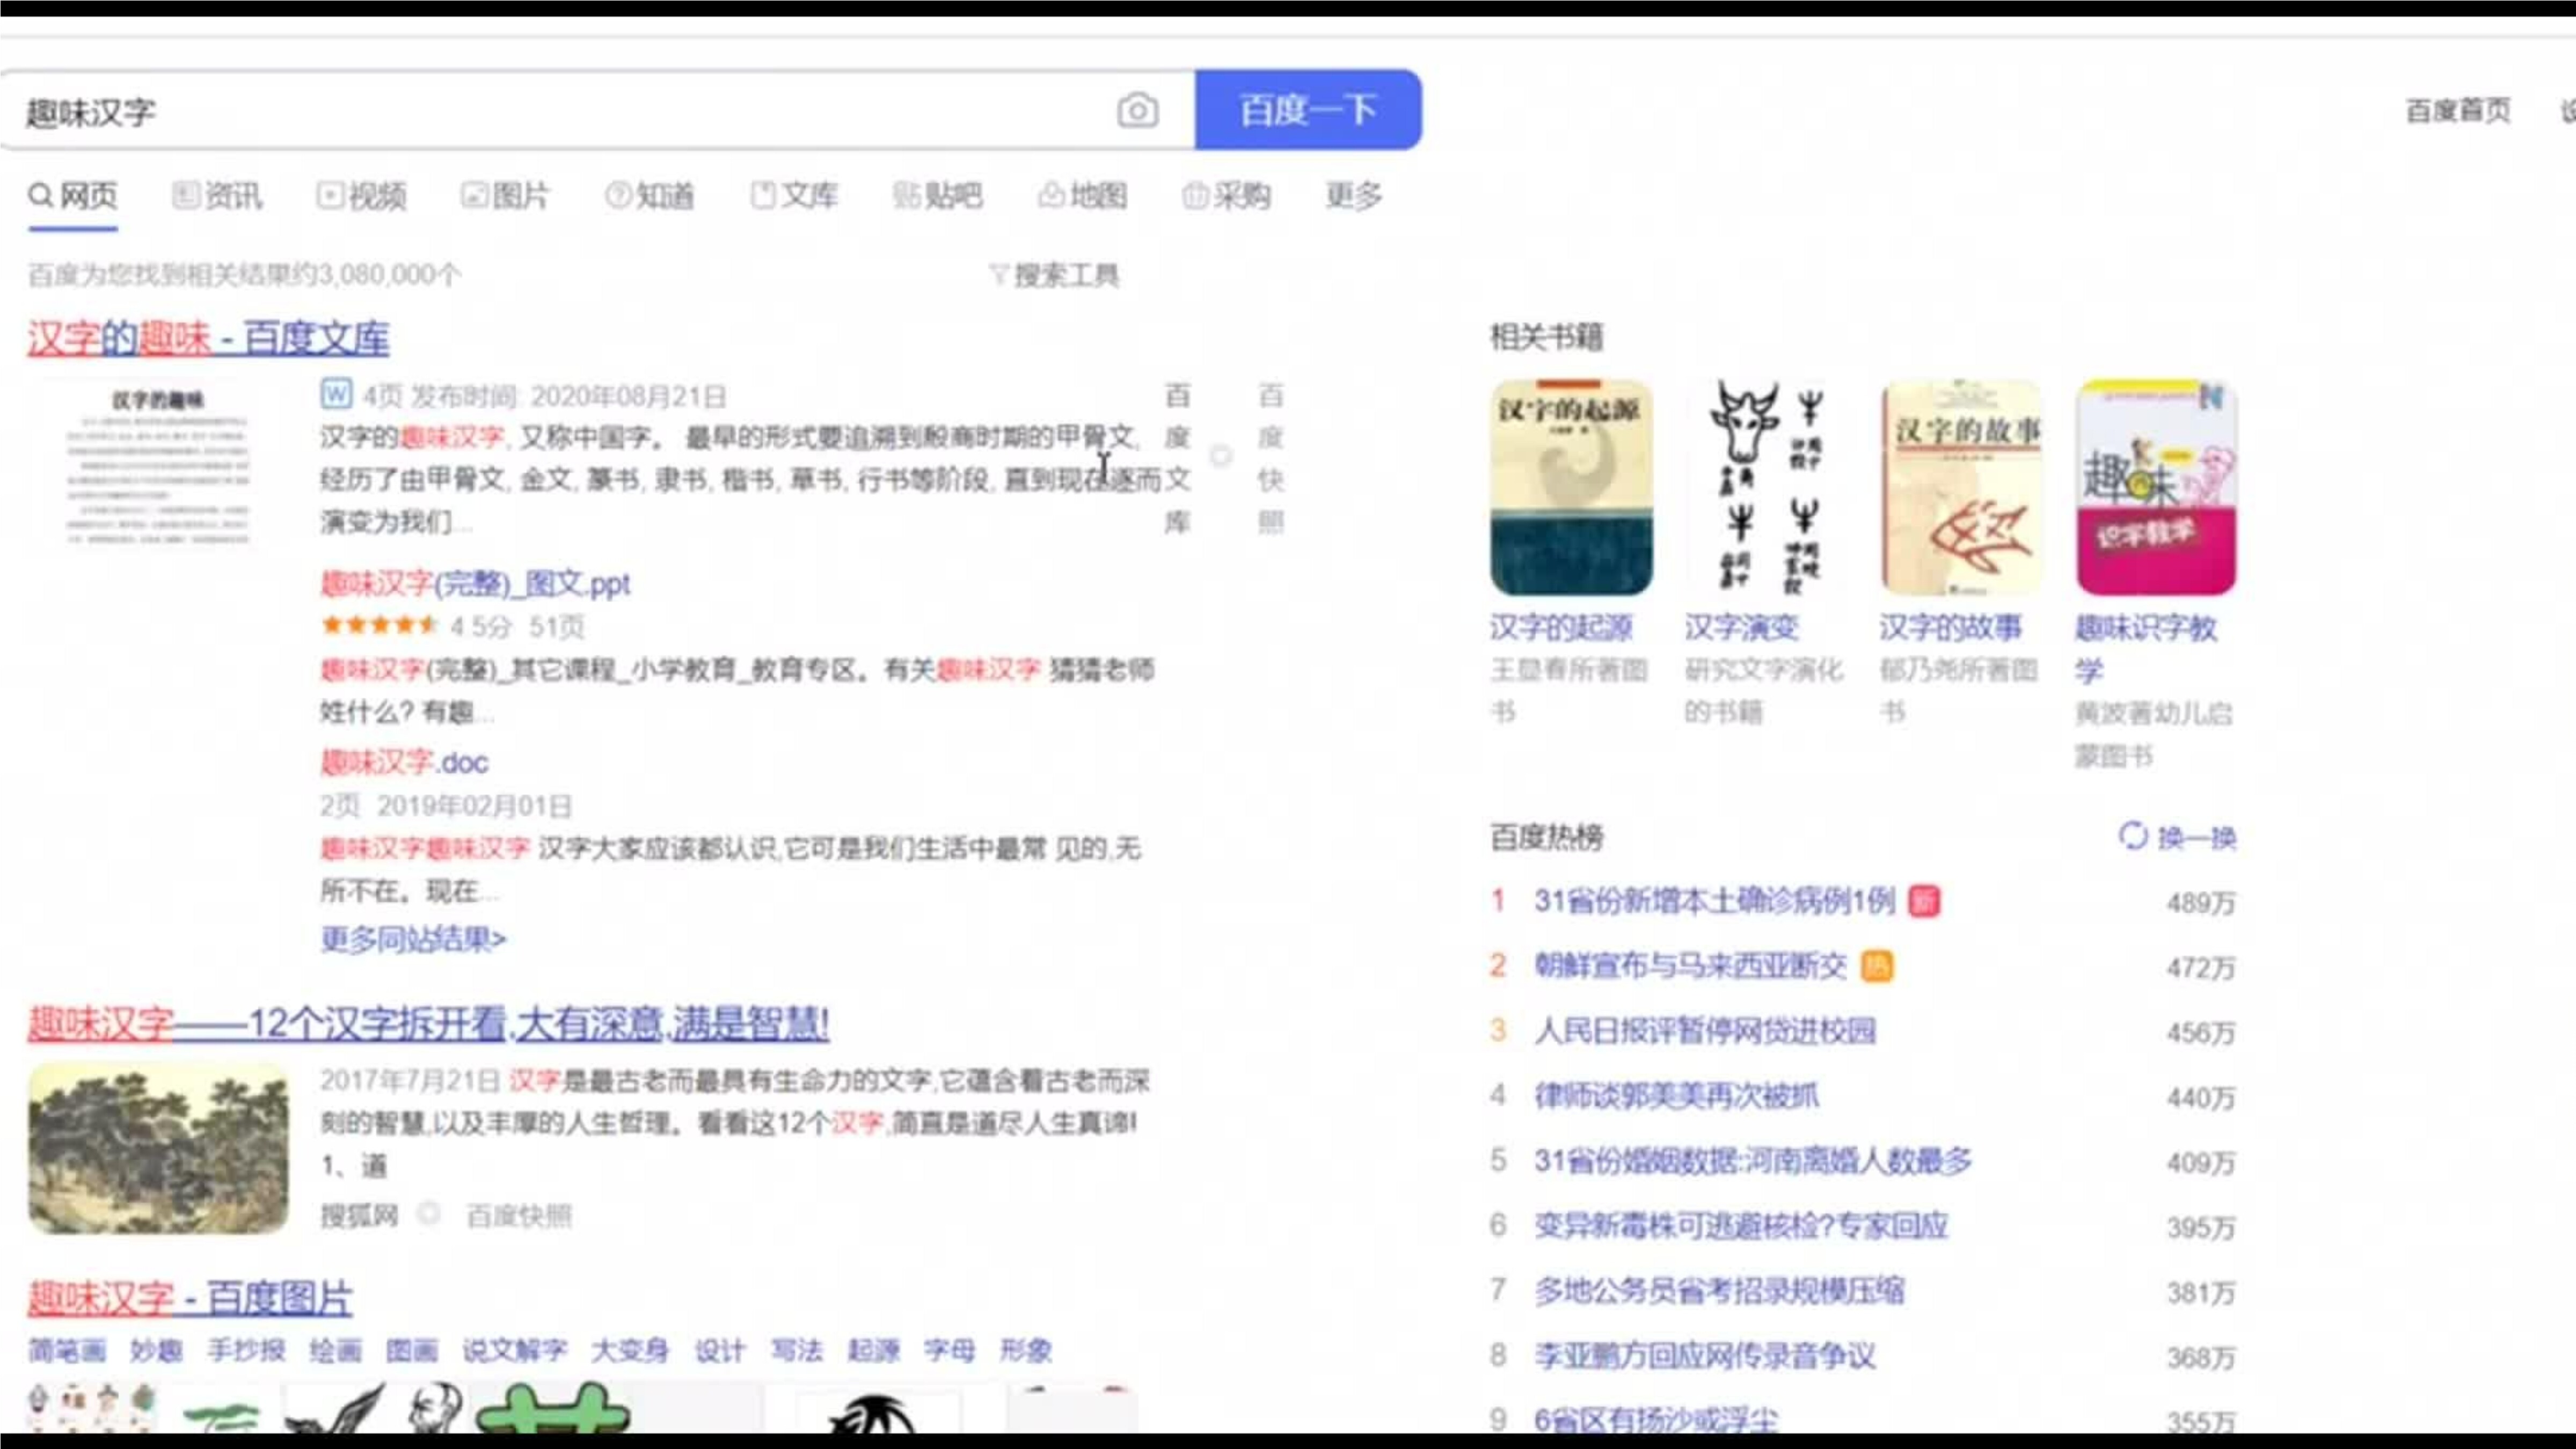The width and height of the screenshot is (2576, 1449).
Task: Select the 起源 image tag
Action: tap(874, 1350)
